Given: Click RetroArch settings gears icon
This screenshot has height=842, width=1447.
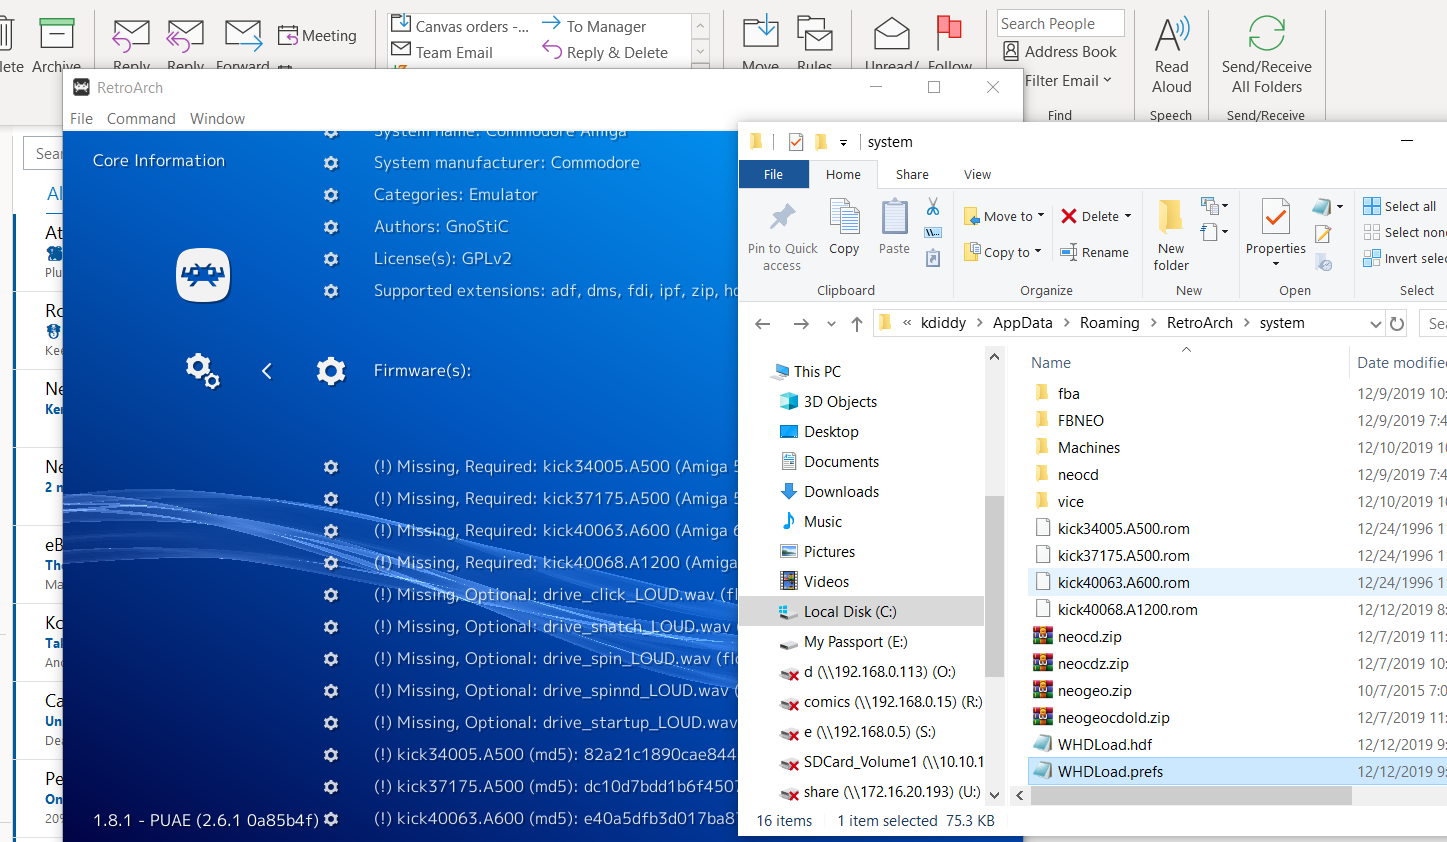Looking at the screenshot, I should click(202, 371).
